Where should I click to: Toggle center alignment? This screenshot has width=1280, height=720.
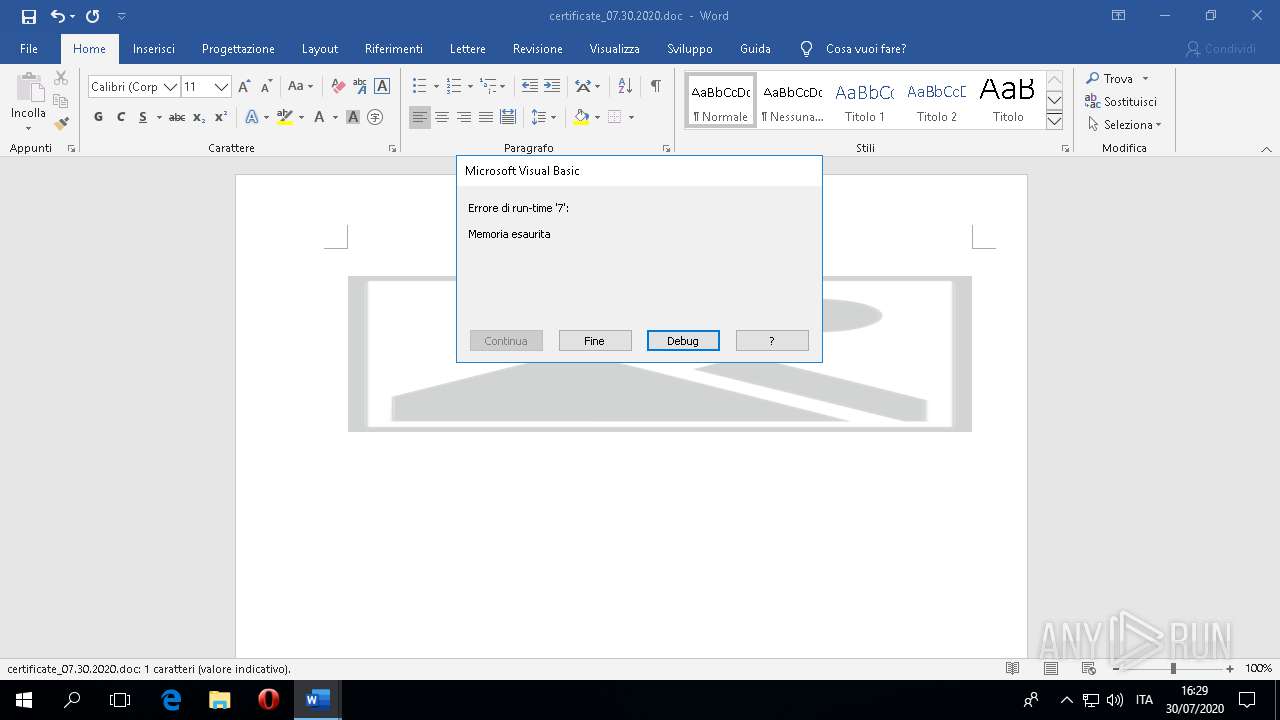click(x=442, y=117)
